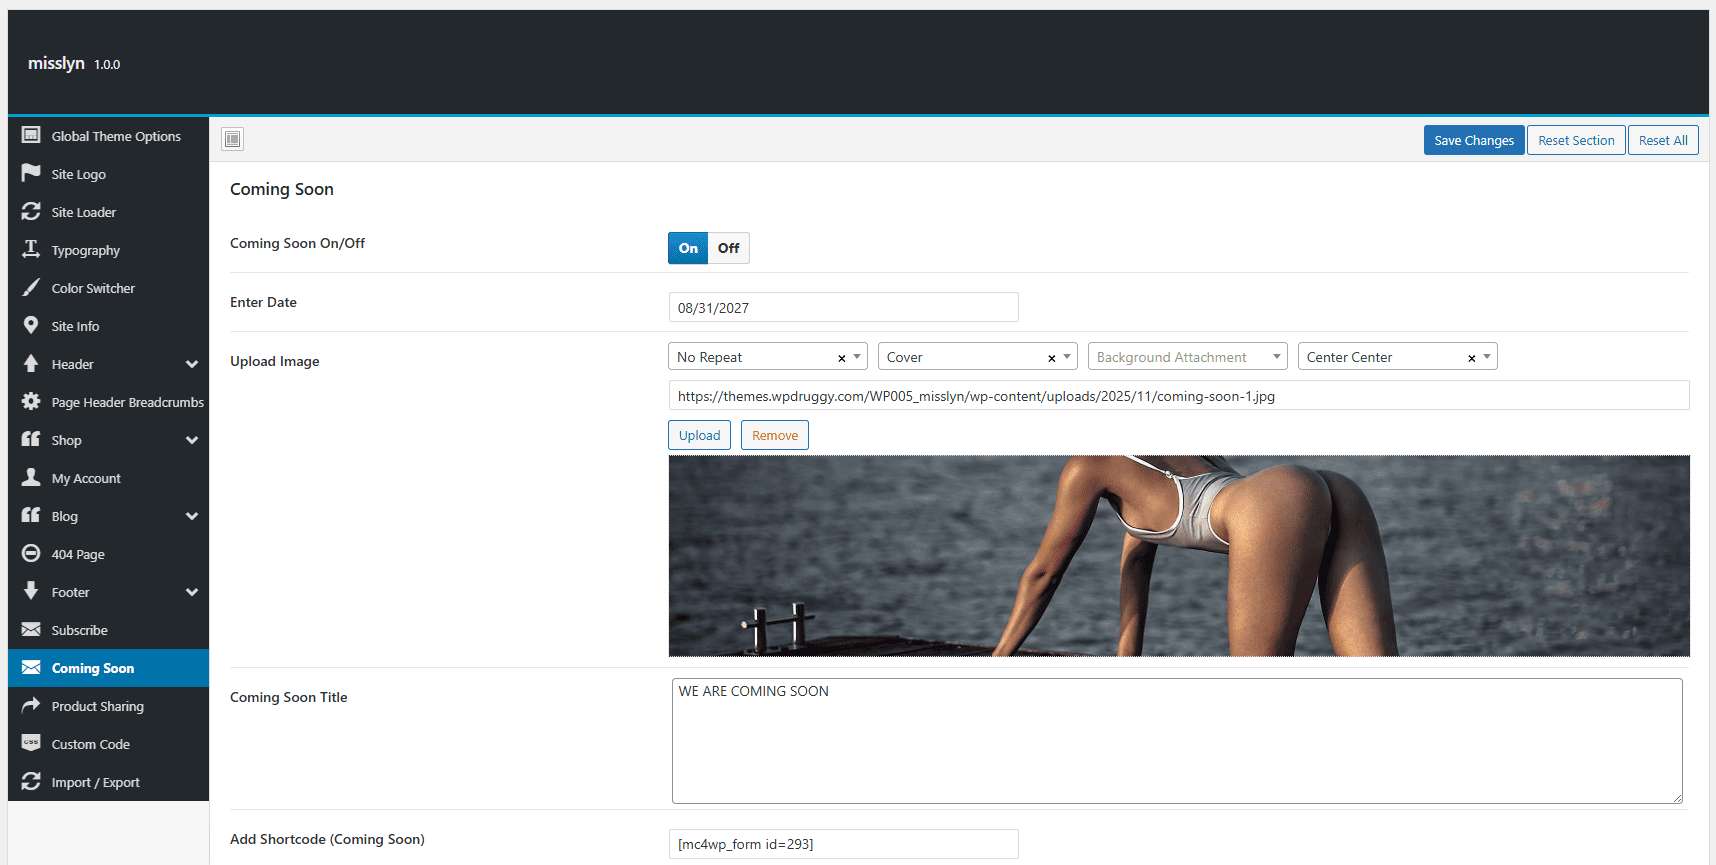This screenshot has width=1716, height=865.
Task: Click the expand all sections icon
Action: [x=233, y=139]
